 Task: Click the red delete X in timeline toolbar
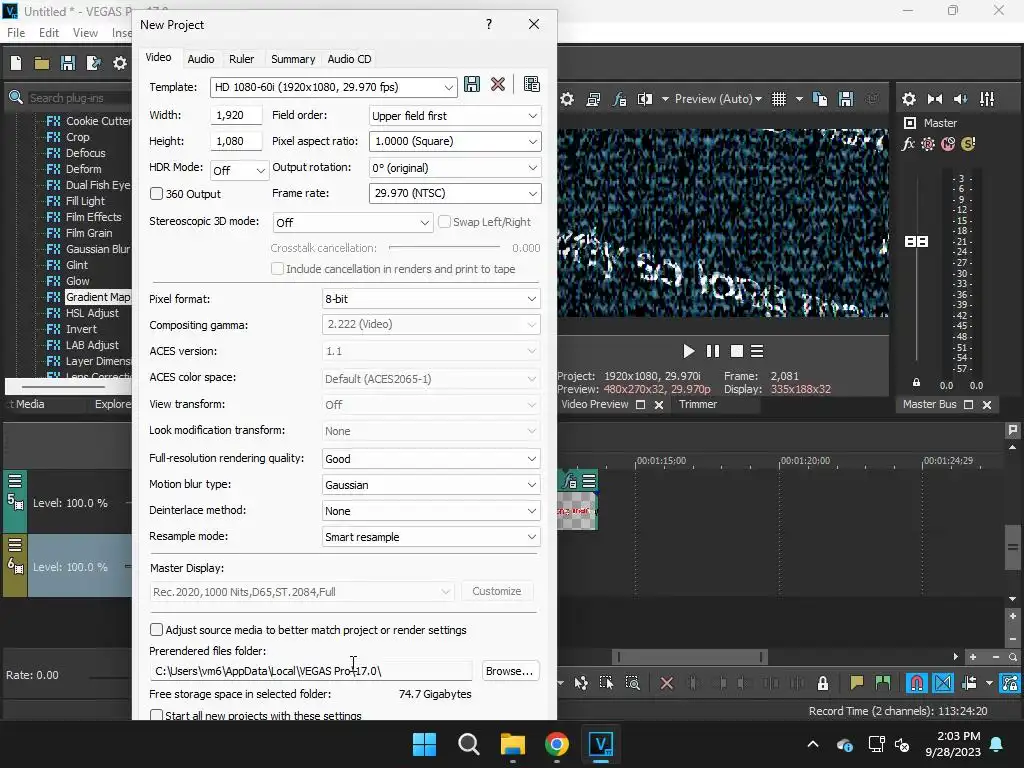[x=667, y=684]
